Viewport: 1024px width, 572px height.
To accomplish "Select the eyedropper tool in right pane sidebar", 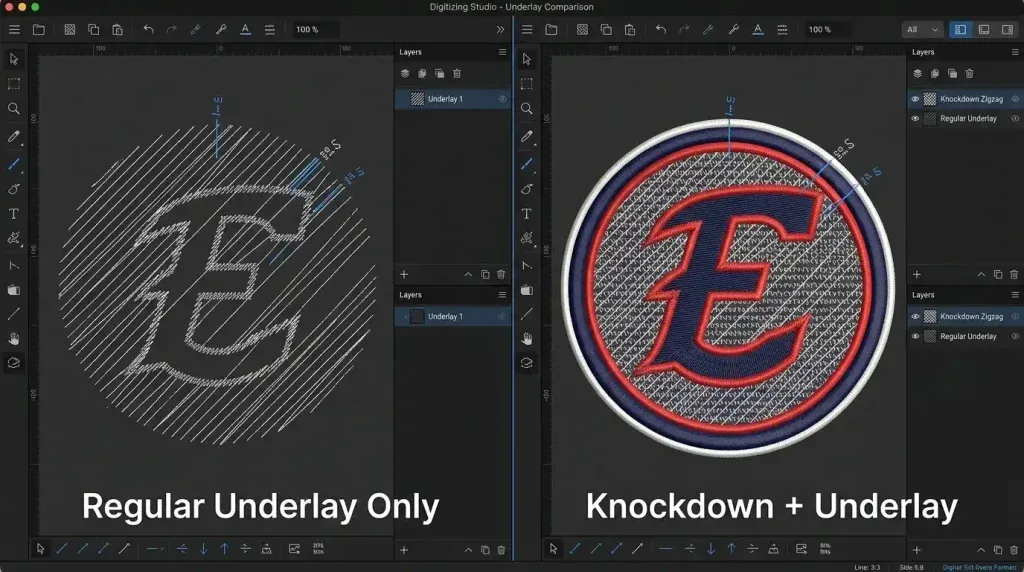I will (x=526, y=136).
